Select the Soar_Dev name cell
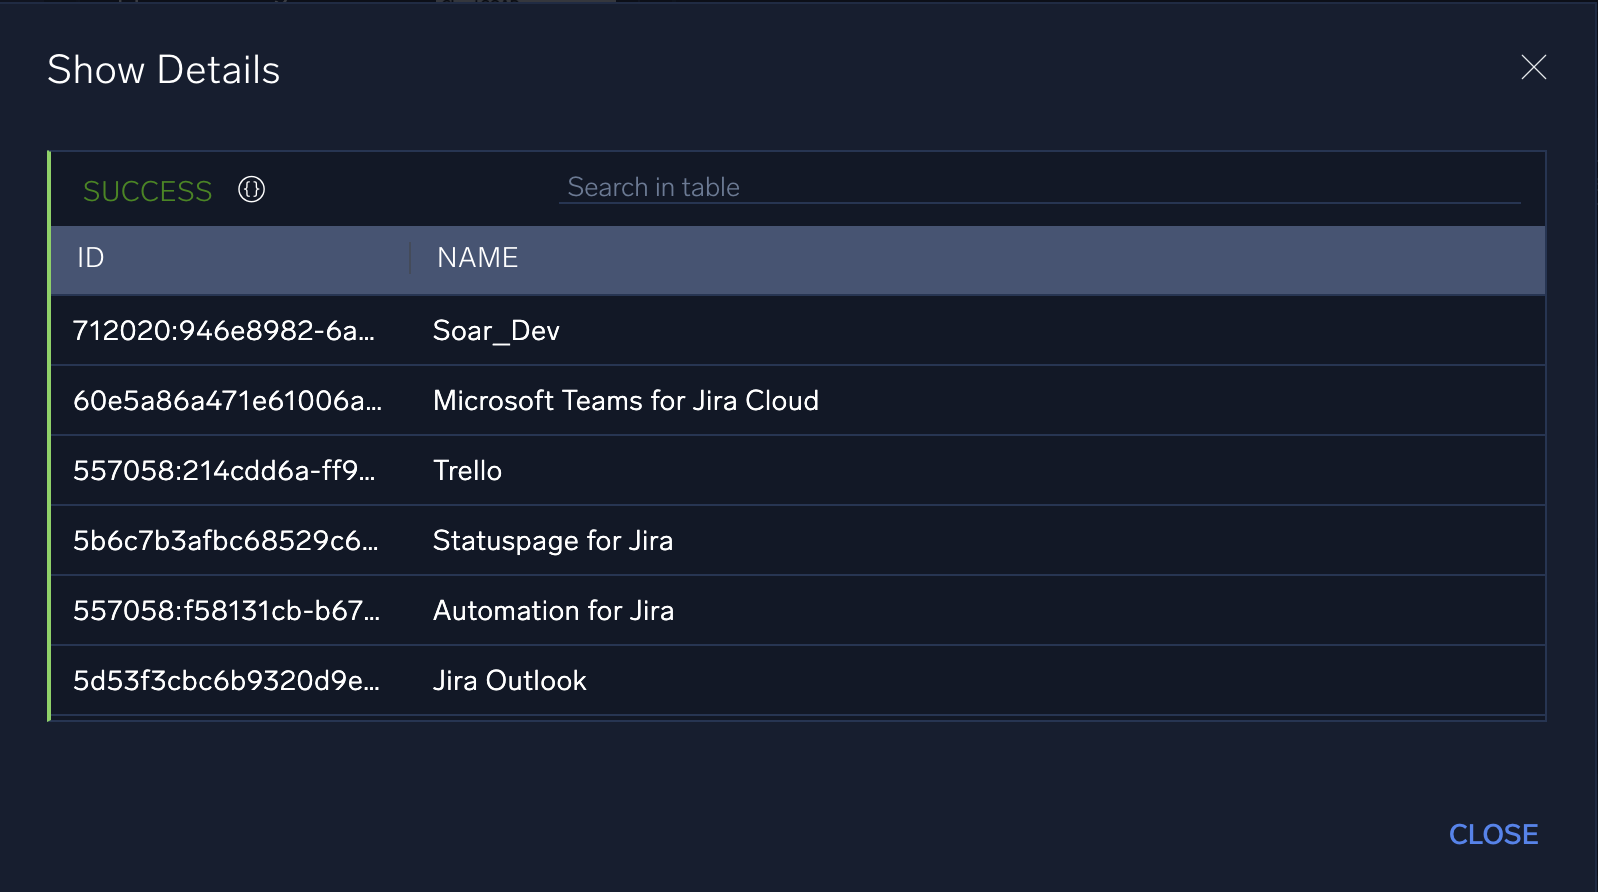Screen dimensions: 1598x892 coord(496,331)
